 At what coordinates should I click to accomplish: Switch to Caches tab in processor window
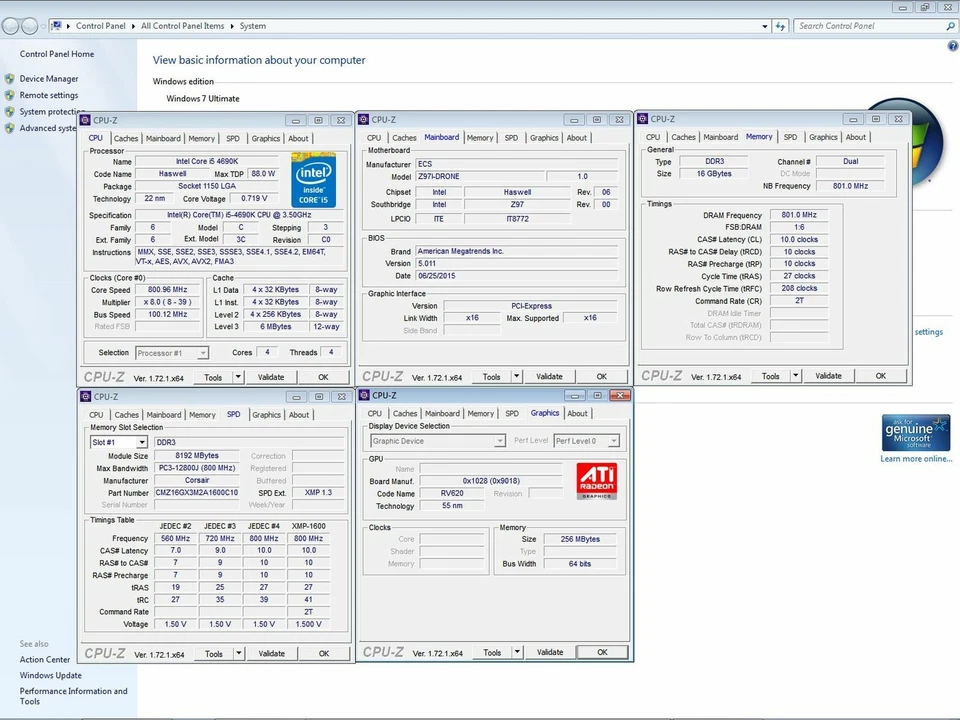[x=126, y=139]
